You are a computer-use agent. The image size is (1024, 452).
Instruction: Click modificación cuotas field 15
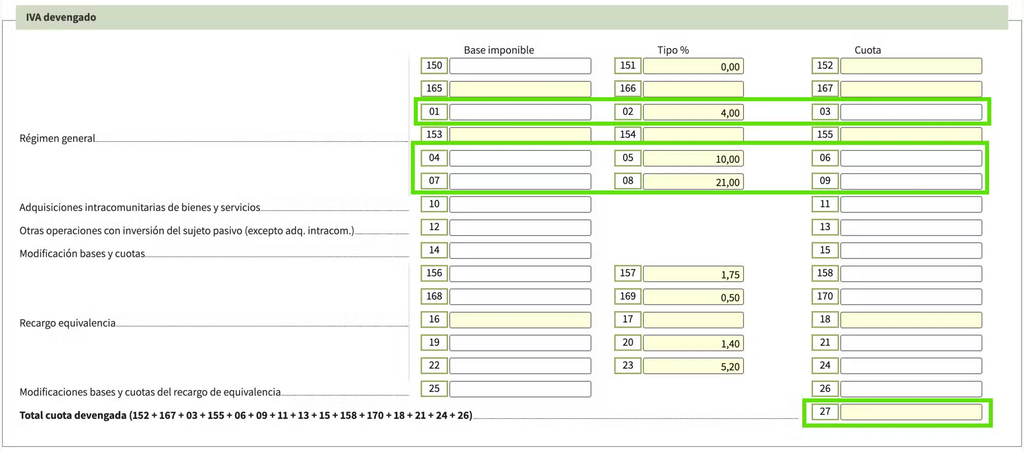pos(911,250)
